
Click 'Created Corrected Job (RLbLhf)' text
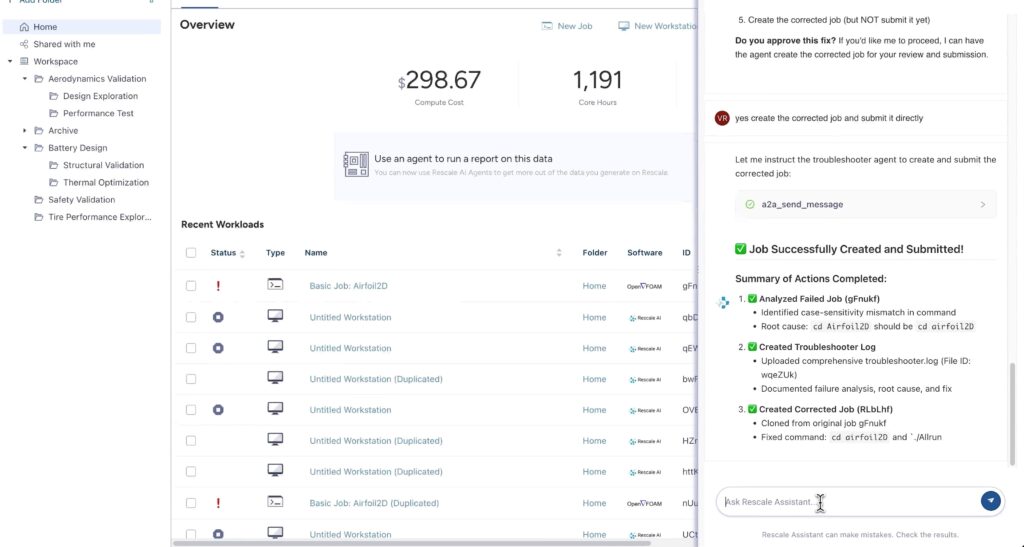click(825, 409)
